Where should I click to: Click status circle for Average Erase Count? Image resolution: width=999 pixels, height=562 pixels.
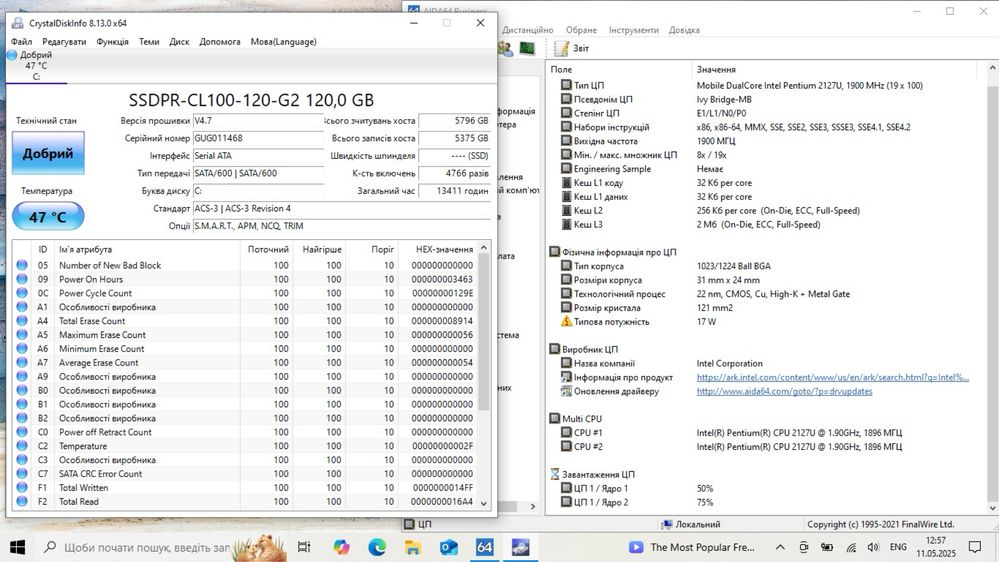(x=22, y=363)
